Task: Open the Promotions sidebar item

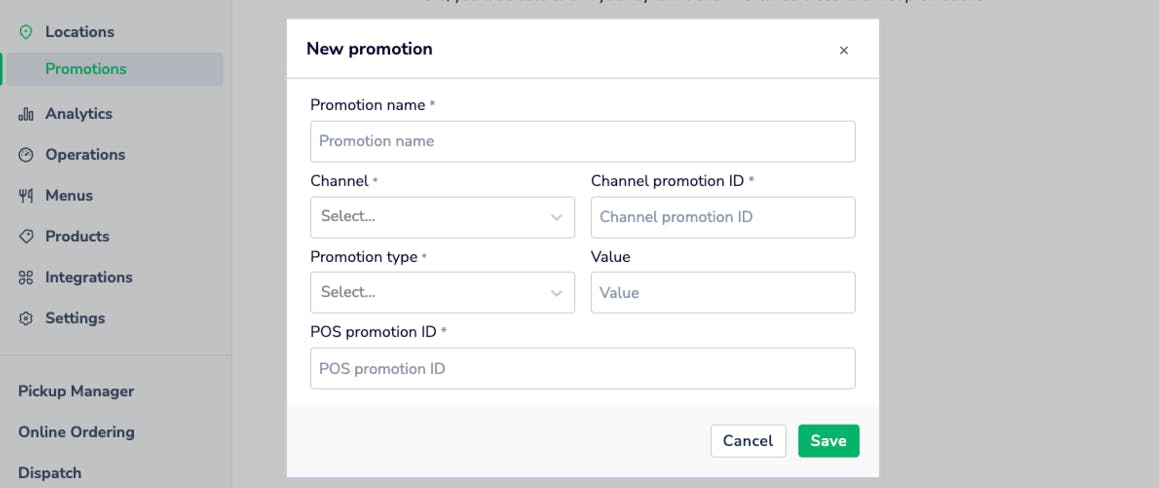Action: [x=86, y=69]
